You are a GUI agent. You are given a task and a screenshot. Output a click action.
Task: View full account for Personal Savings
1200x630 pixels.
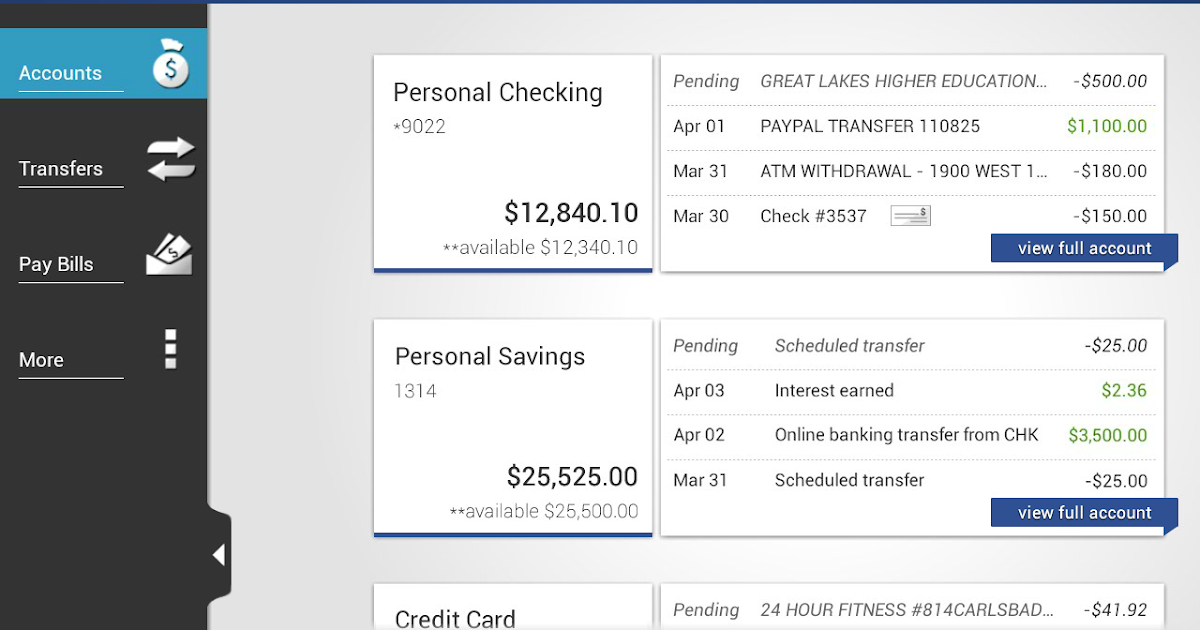click(x=1084, y=513)
